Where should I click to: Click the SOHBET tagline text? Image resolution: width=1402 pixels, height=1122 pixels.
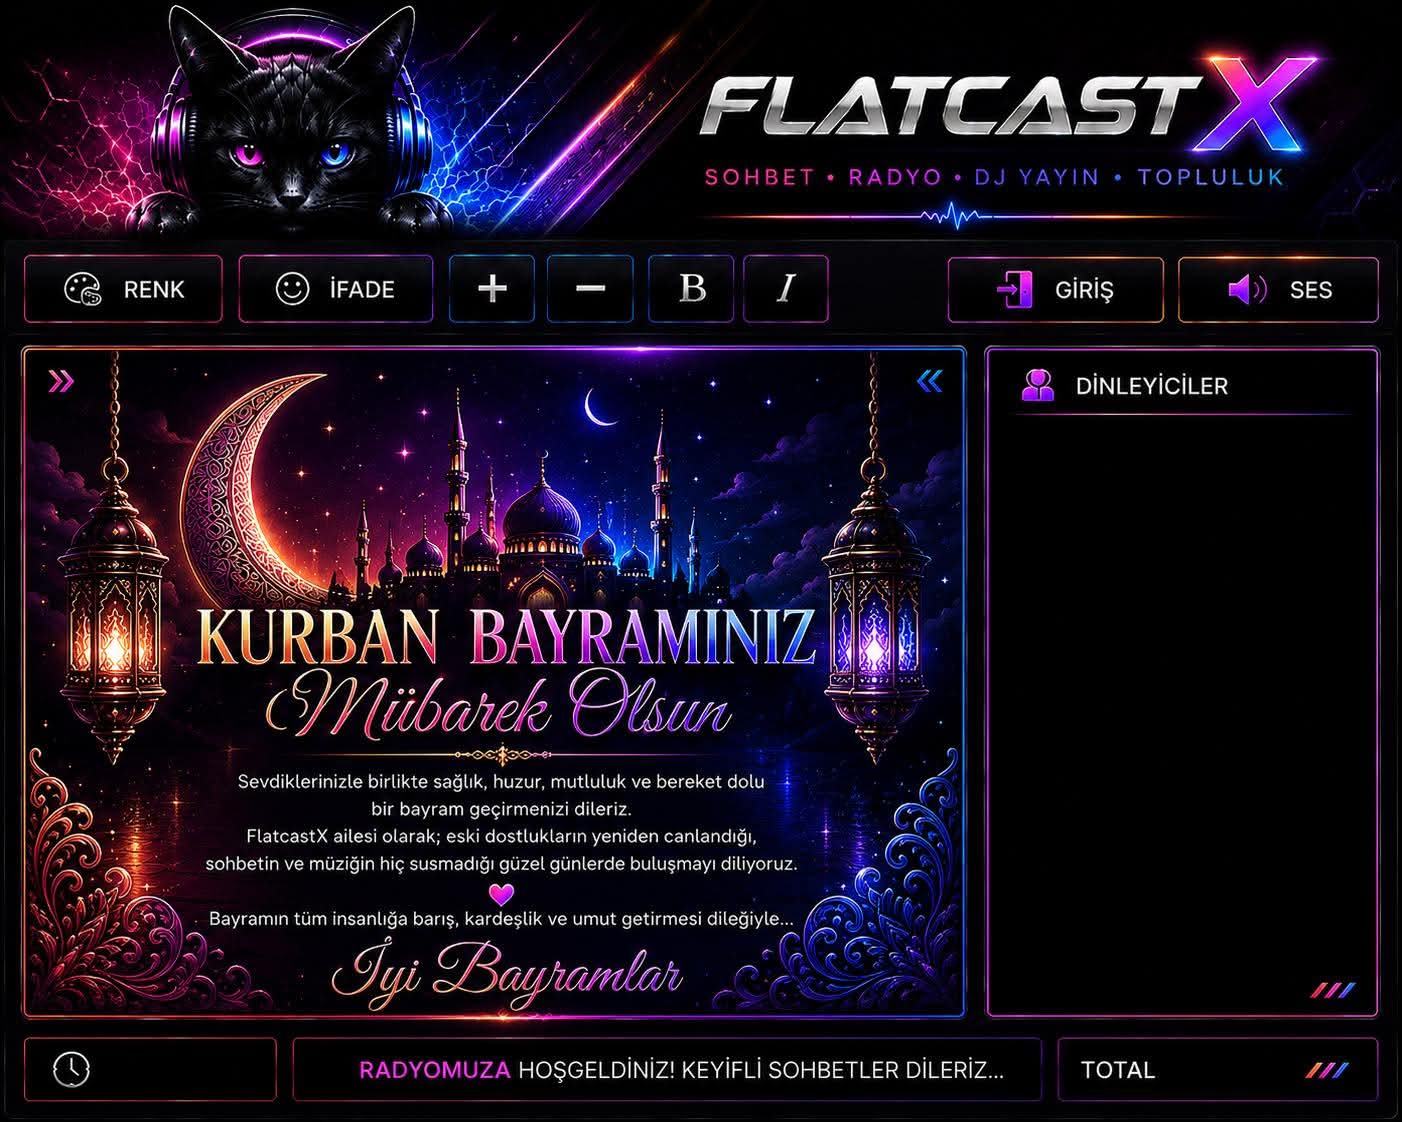760,178
